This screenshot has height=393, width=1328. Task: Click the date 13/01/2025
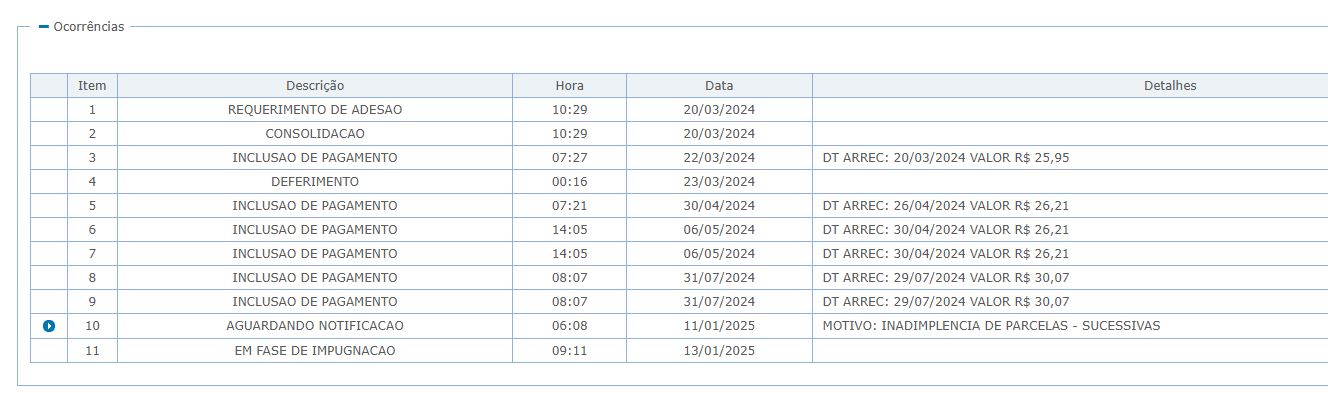click(x=719, y=350)
